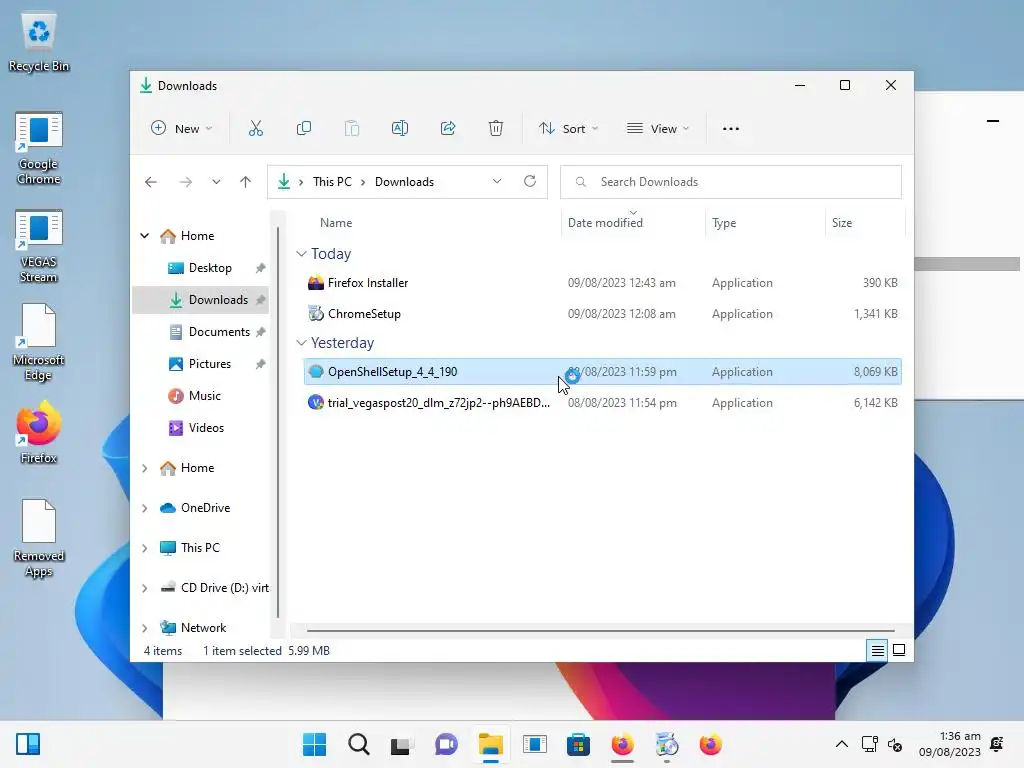Open recent locations dropdown chevron
1024x768 pixels.
click(x=216, y=182)
